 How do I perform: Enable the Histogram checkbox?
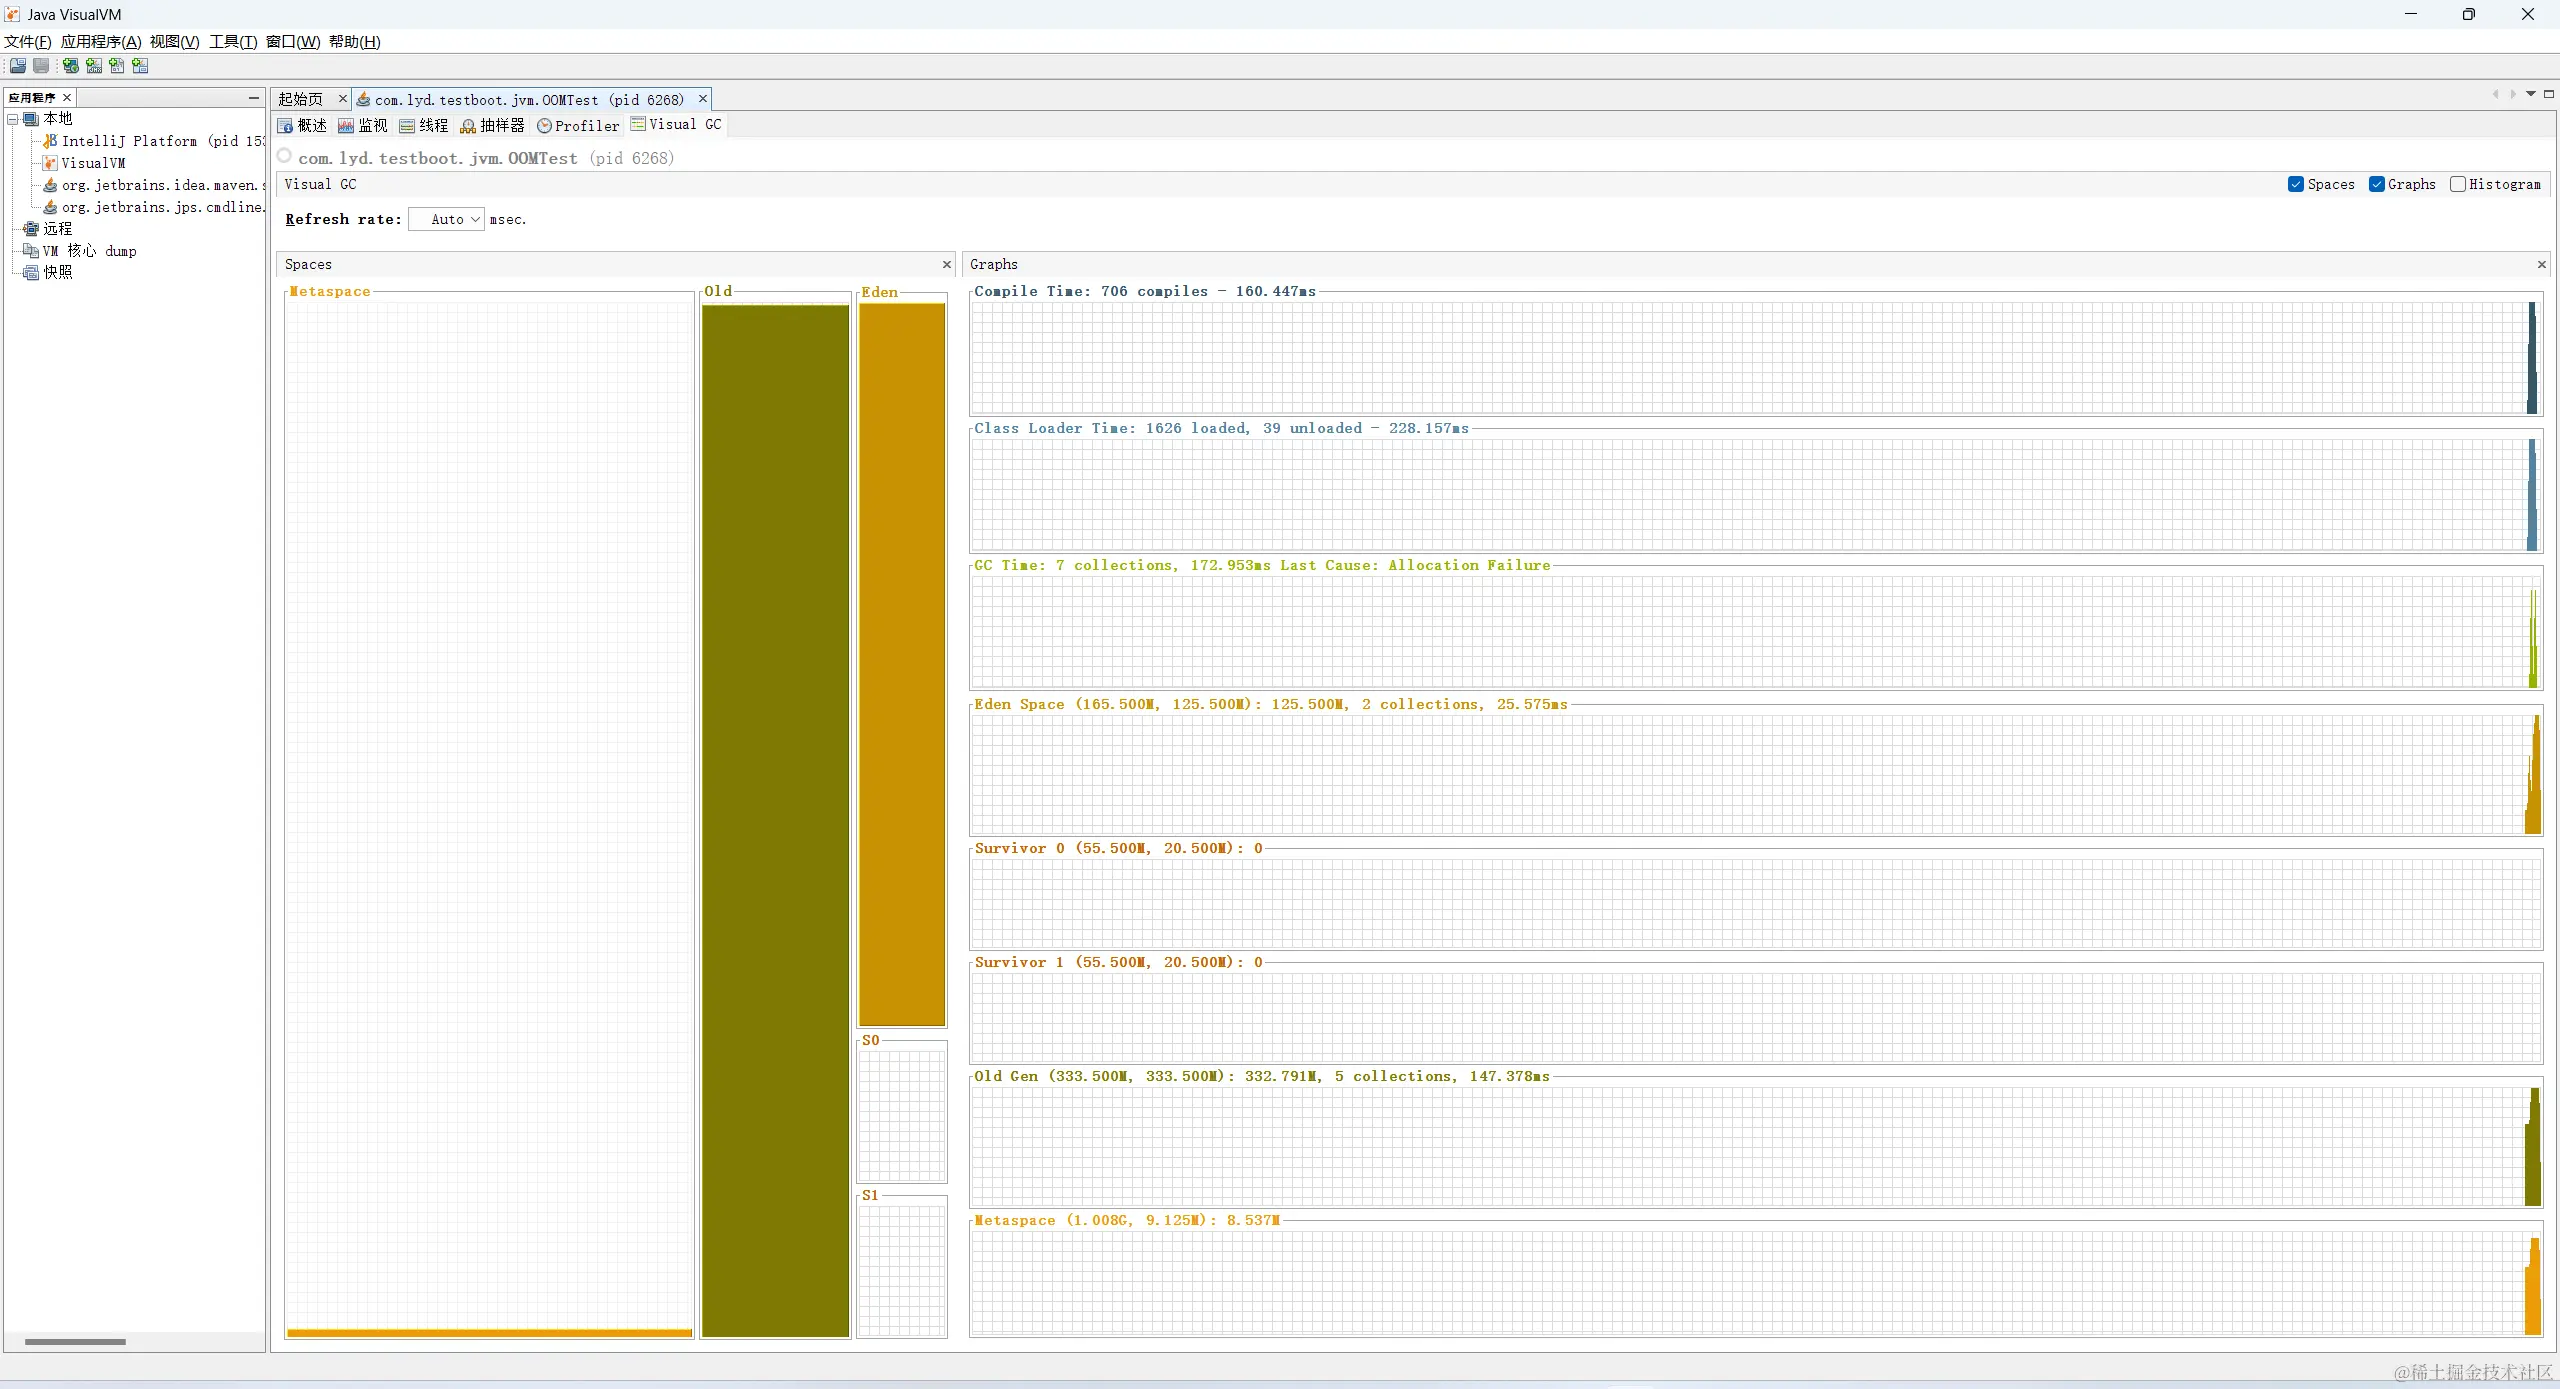[x=2458, y=184]
